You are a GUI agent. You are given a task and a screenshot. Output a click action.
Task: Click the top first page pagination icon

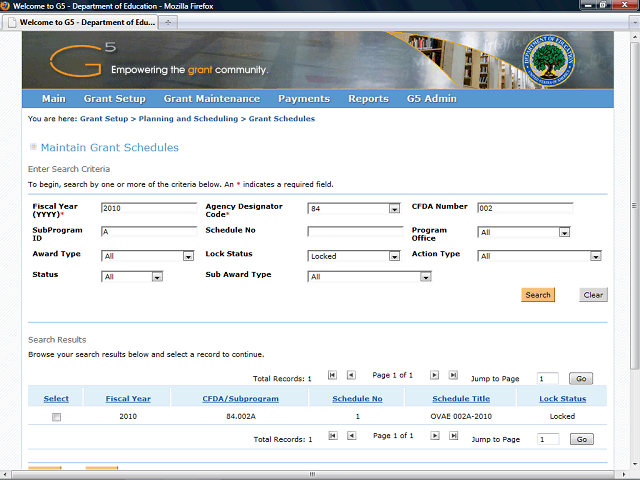(x=332, y=376)
